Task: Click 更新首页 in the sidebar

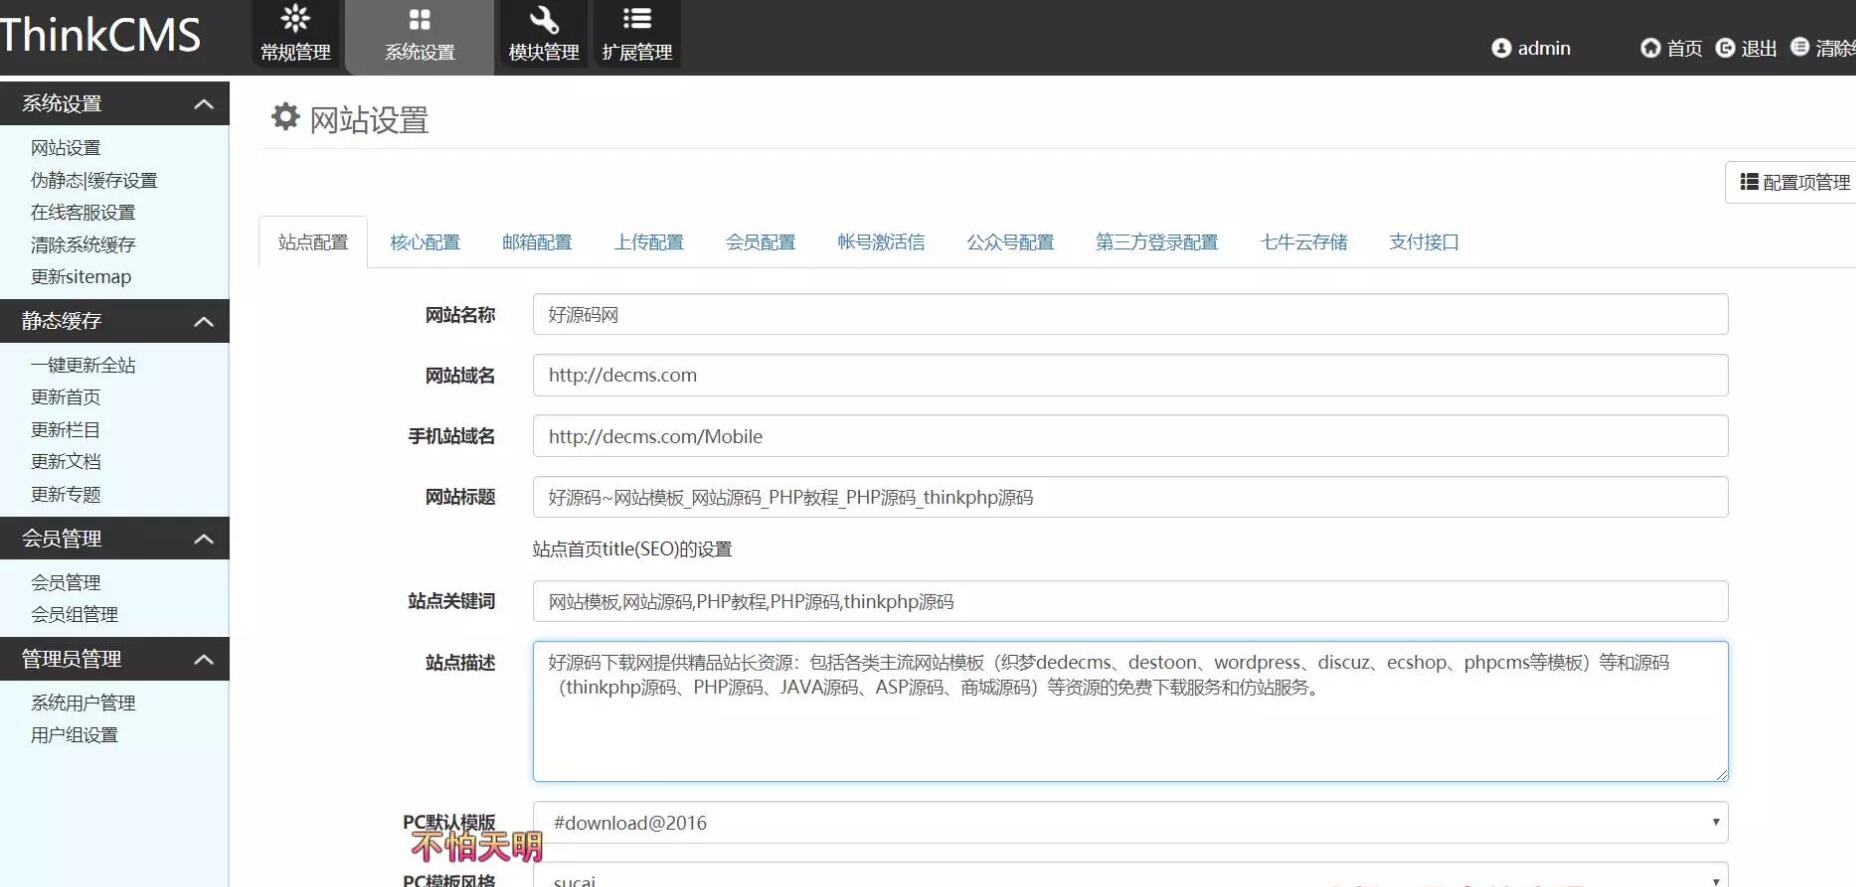Action: [66, 397]
